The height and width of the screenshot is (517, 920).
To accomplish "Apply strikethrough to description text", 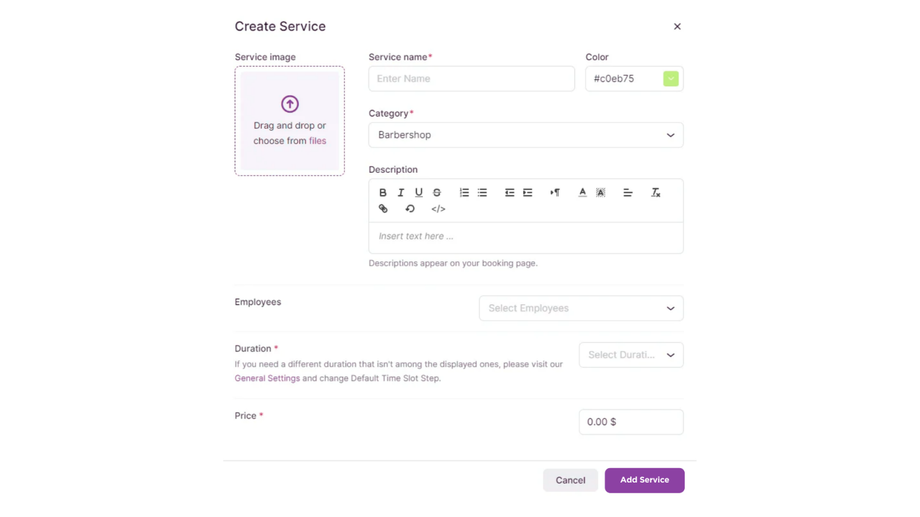I will click(437, 193).
